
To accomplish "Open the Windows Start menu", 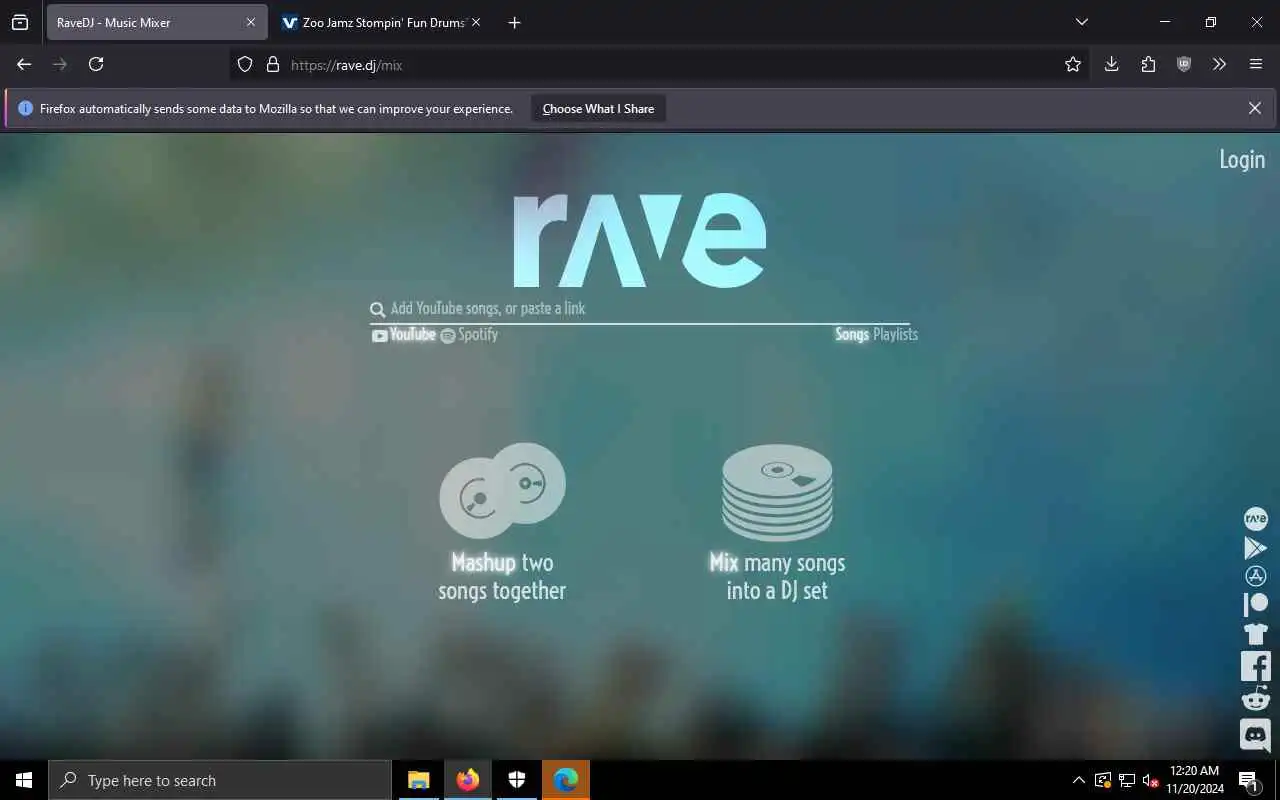I will coord(24,780).
